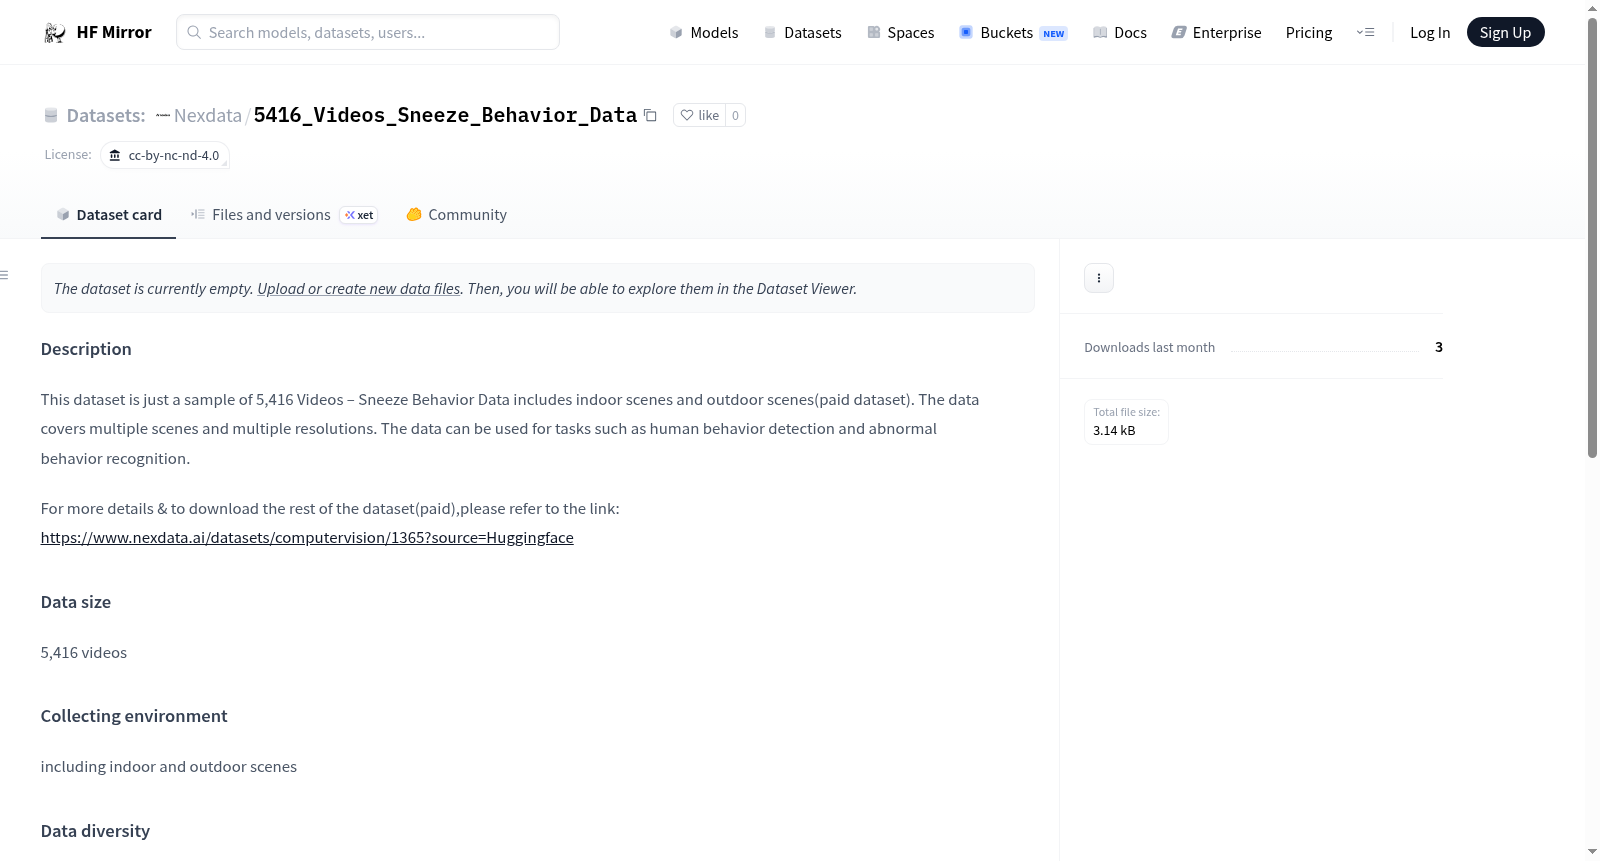
Task: Click the 5416_Videos_Sneeze_Behavior_Data title
Action: pos(445,115)
